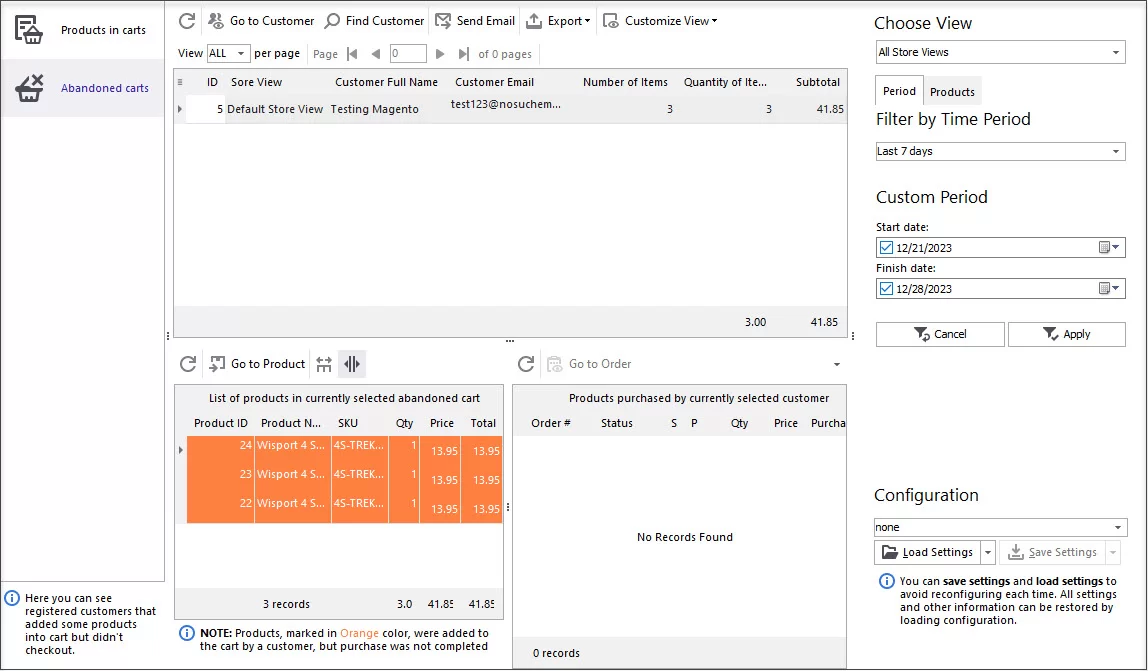Click the info icon in Configuration help

tap(887, 581)
